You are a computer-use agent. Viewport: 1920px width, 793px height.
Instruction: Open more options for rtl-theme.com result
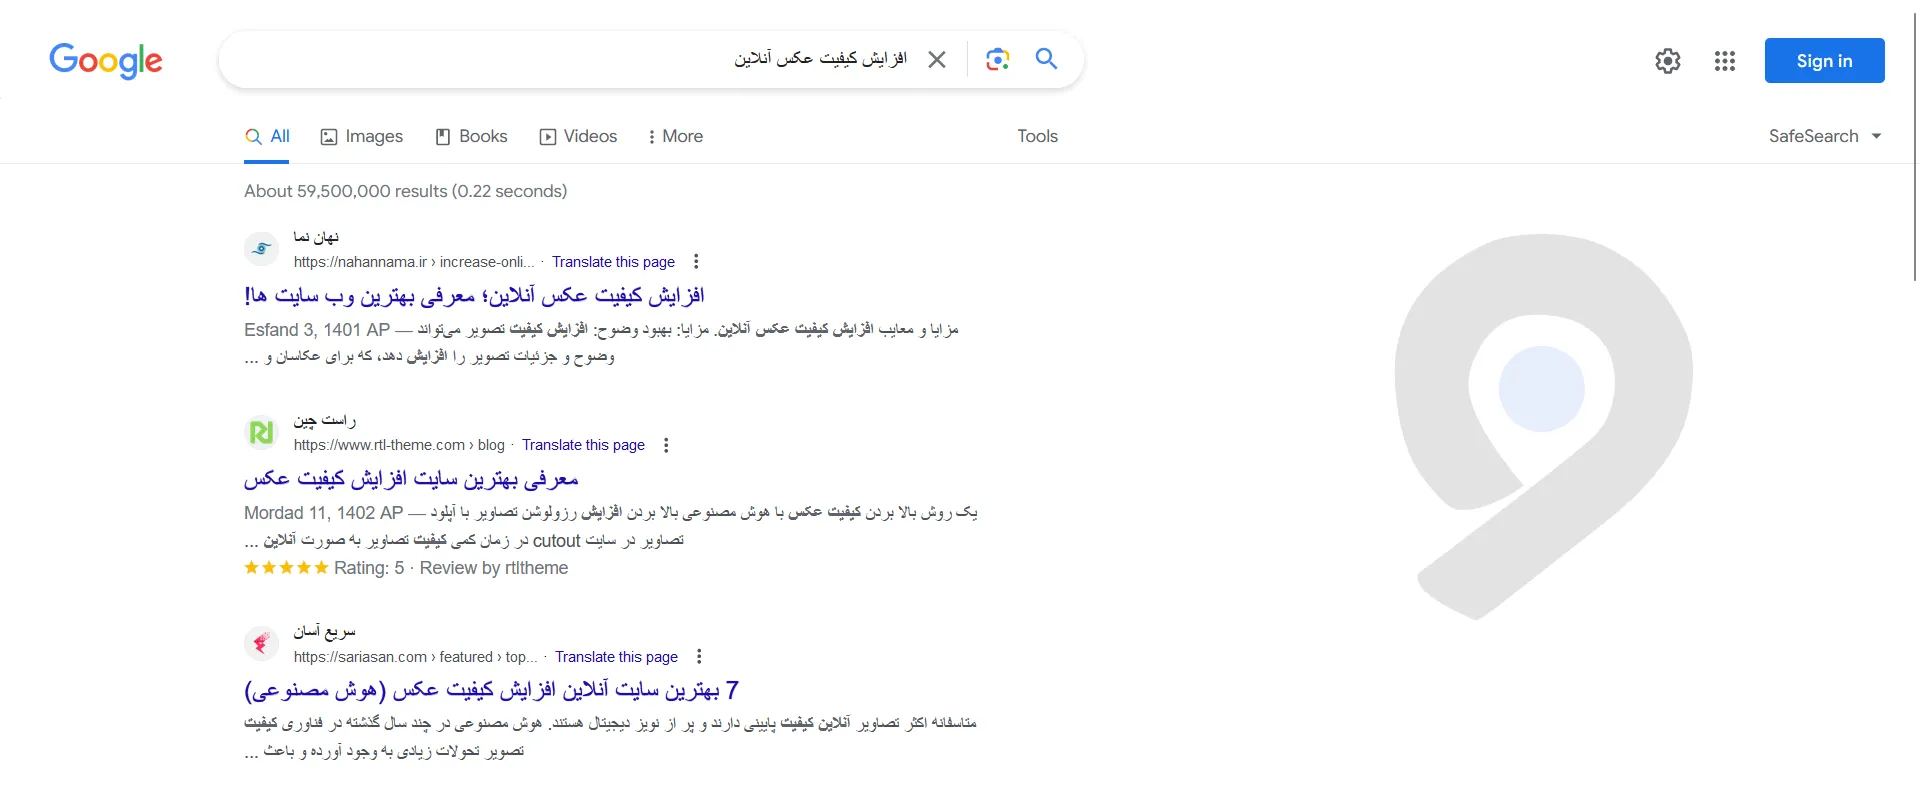click(x=666, y=445)
